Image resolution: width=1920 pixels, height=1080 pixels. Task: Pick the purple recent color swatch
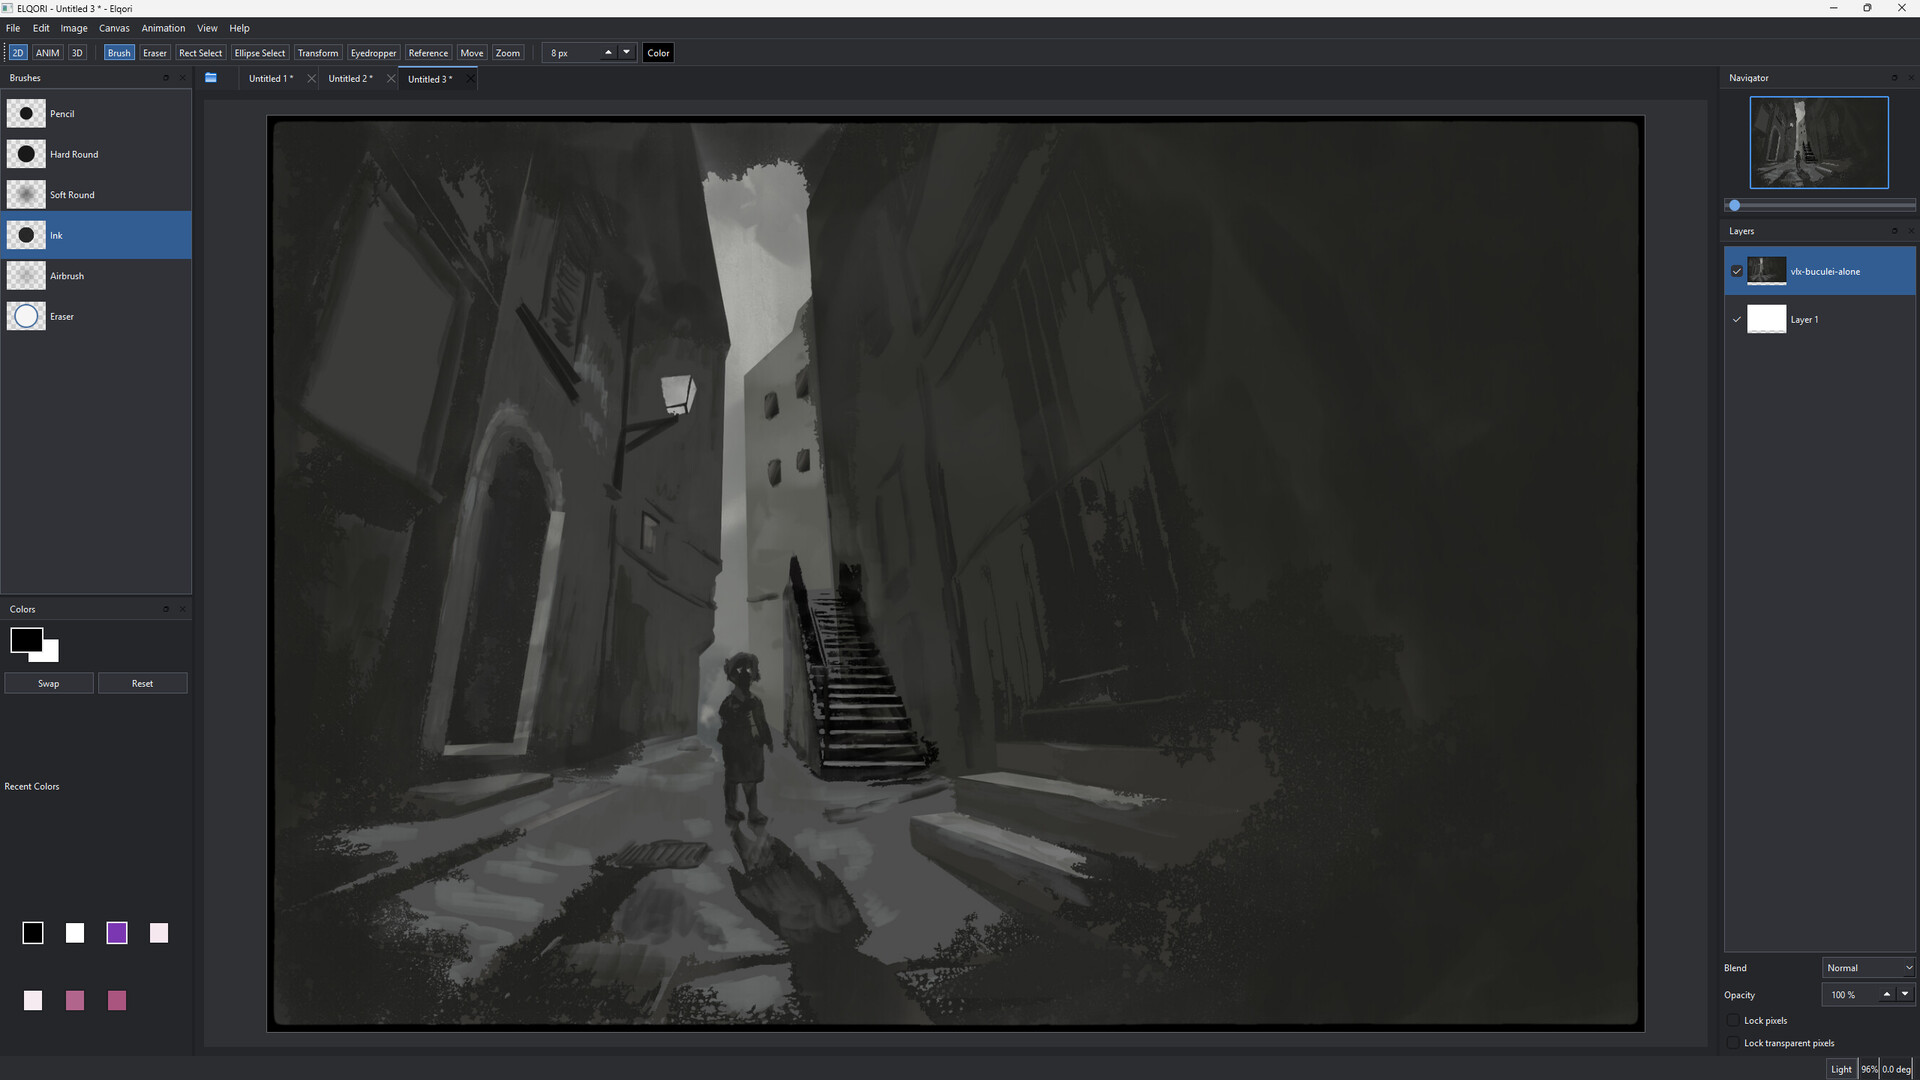117,933
